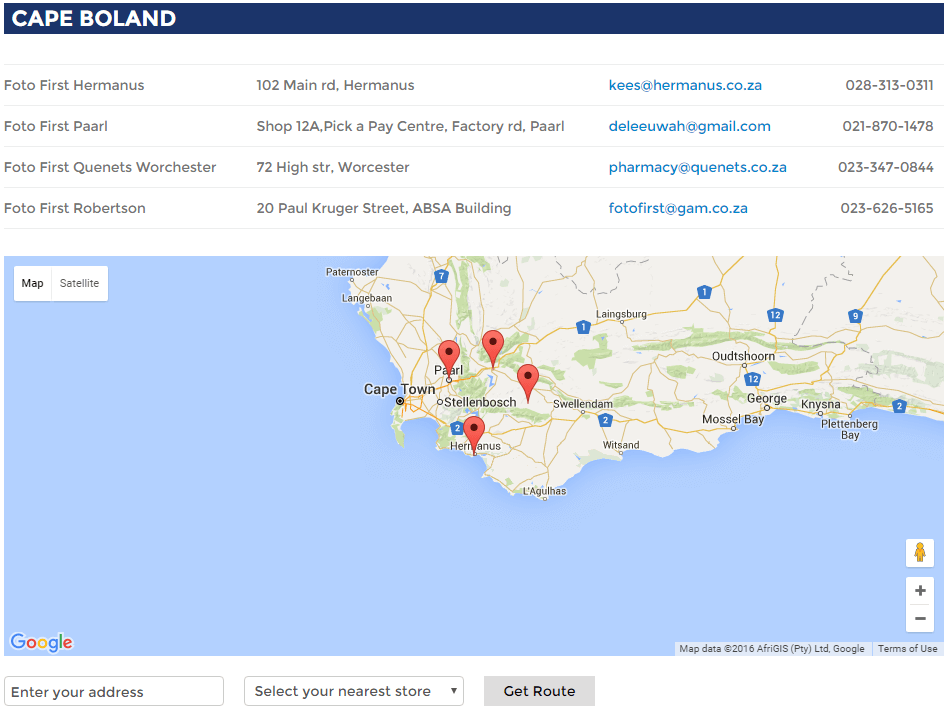Image resolution: width=948 pixels, height=716 pixels.
Task: Click the Foto First Paarl store name
Action: (x=56, y=126)
